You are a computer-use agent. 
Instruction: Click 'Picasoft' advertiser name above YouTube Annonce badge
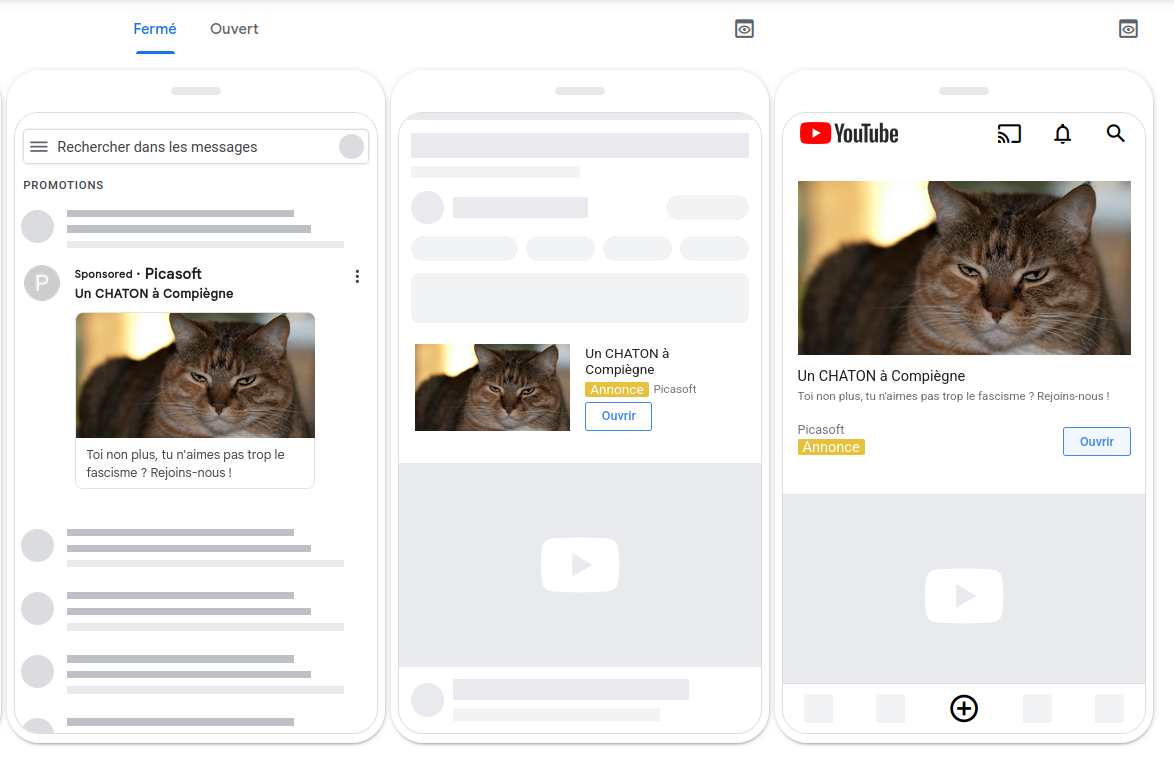(x=821, y=430)
